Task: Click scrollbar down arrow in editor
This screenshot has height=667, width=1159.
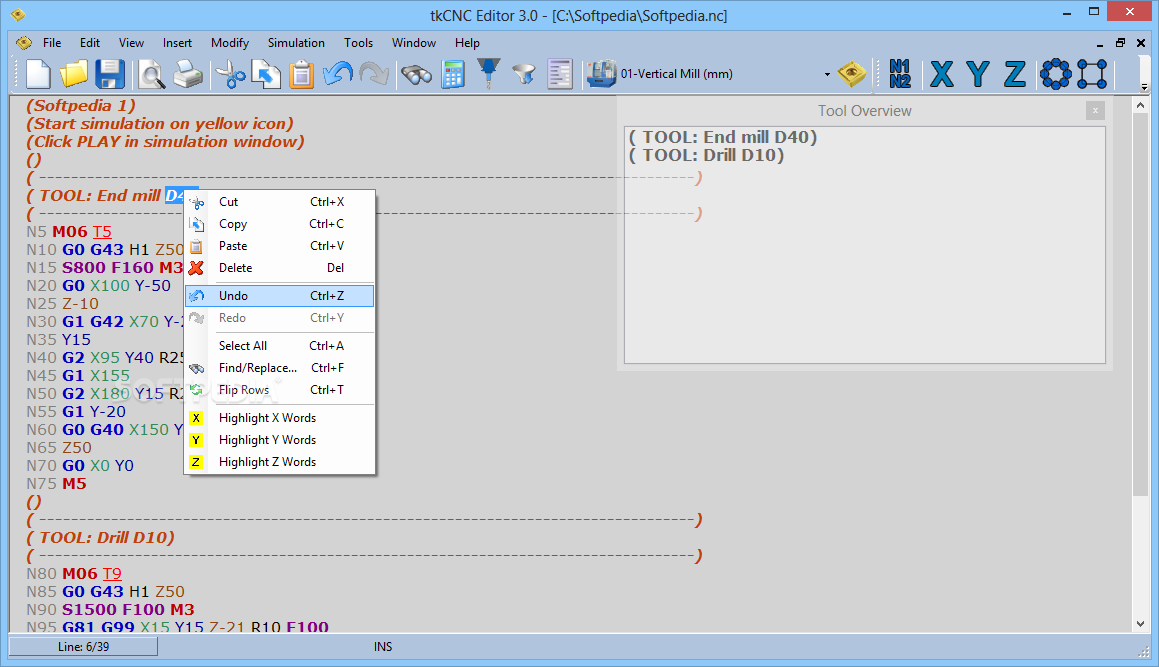Action: click(1140, 623)
